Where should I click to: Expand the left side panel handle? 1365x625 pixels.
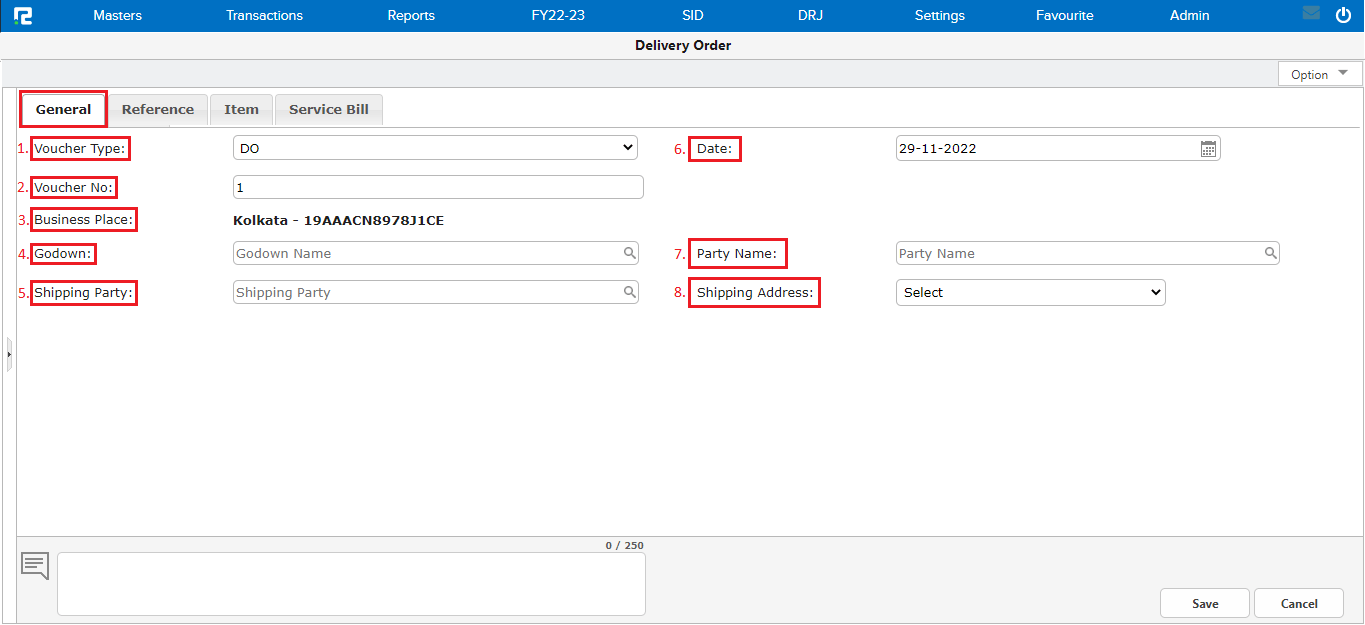pyautogui.click(x=9, y=354)
